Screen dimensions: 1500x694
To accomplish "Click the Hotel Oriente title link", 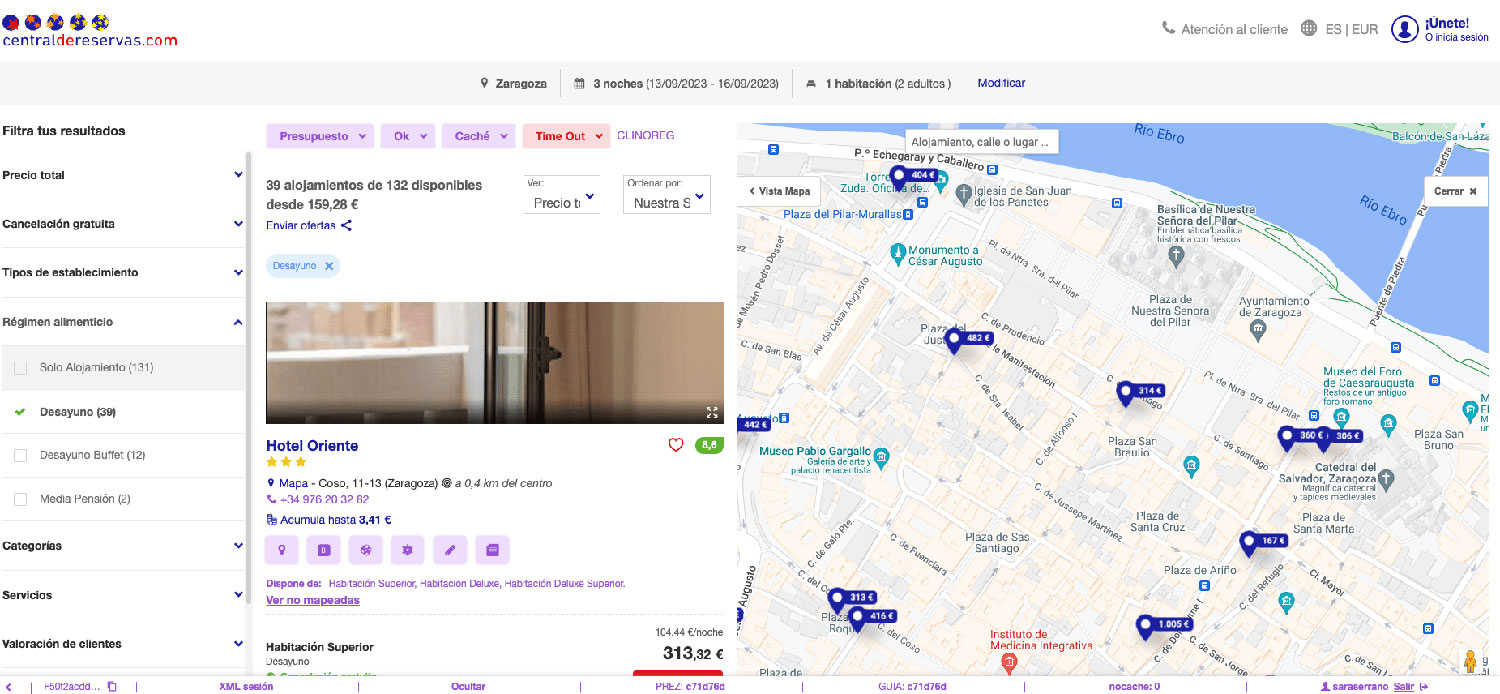I will 312,446.
